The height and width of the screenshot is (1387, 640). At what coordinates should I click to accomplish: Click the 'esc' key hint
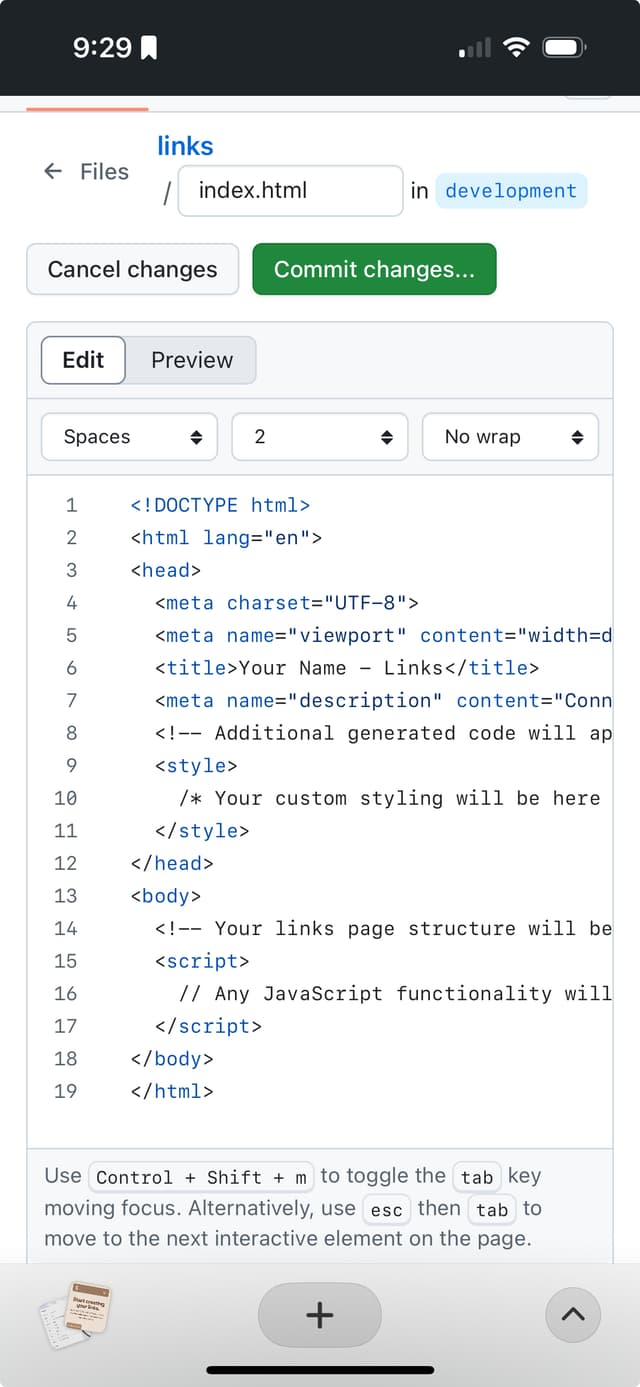click(386, 1210)
